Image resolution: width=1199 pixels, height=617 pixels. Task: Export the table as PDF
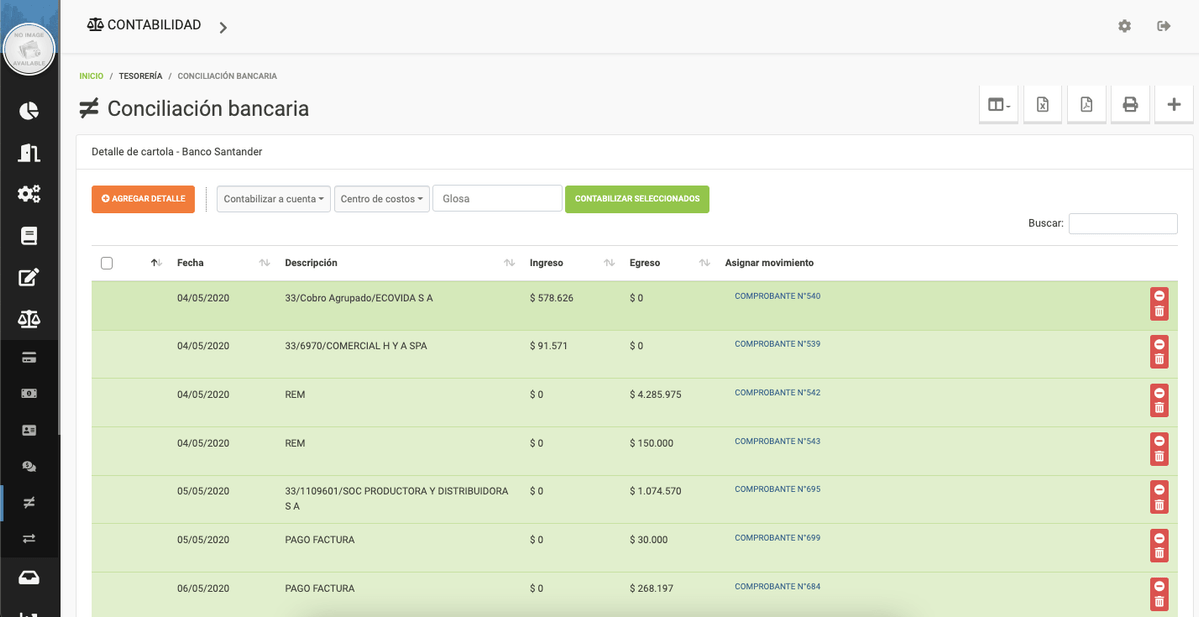(x=1086, y=105)
